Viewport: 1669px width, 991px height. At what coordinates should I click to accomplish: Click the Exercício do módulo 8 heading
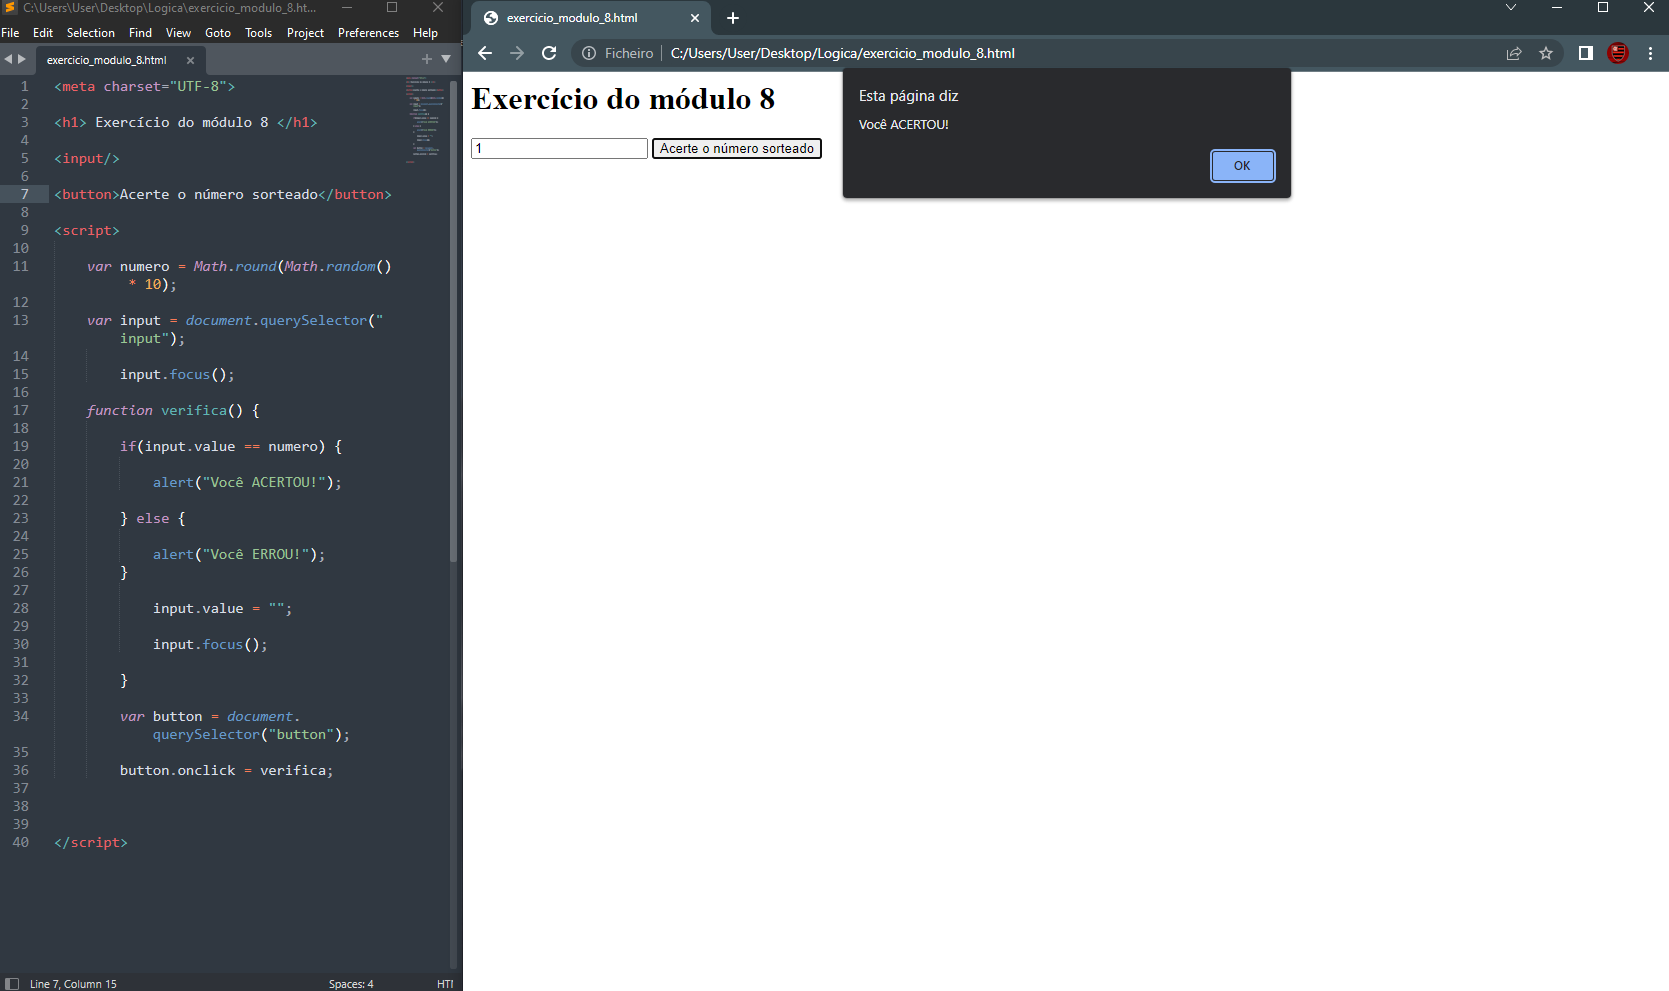click(623, 99)
